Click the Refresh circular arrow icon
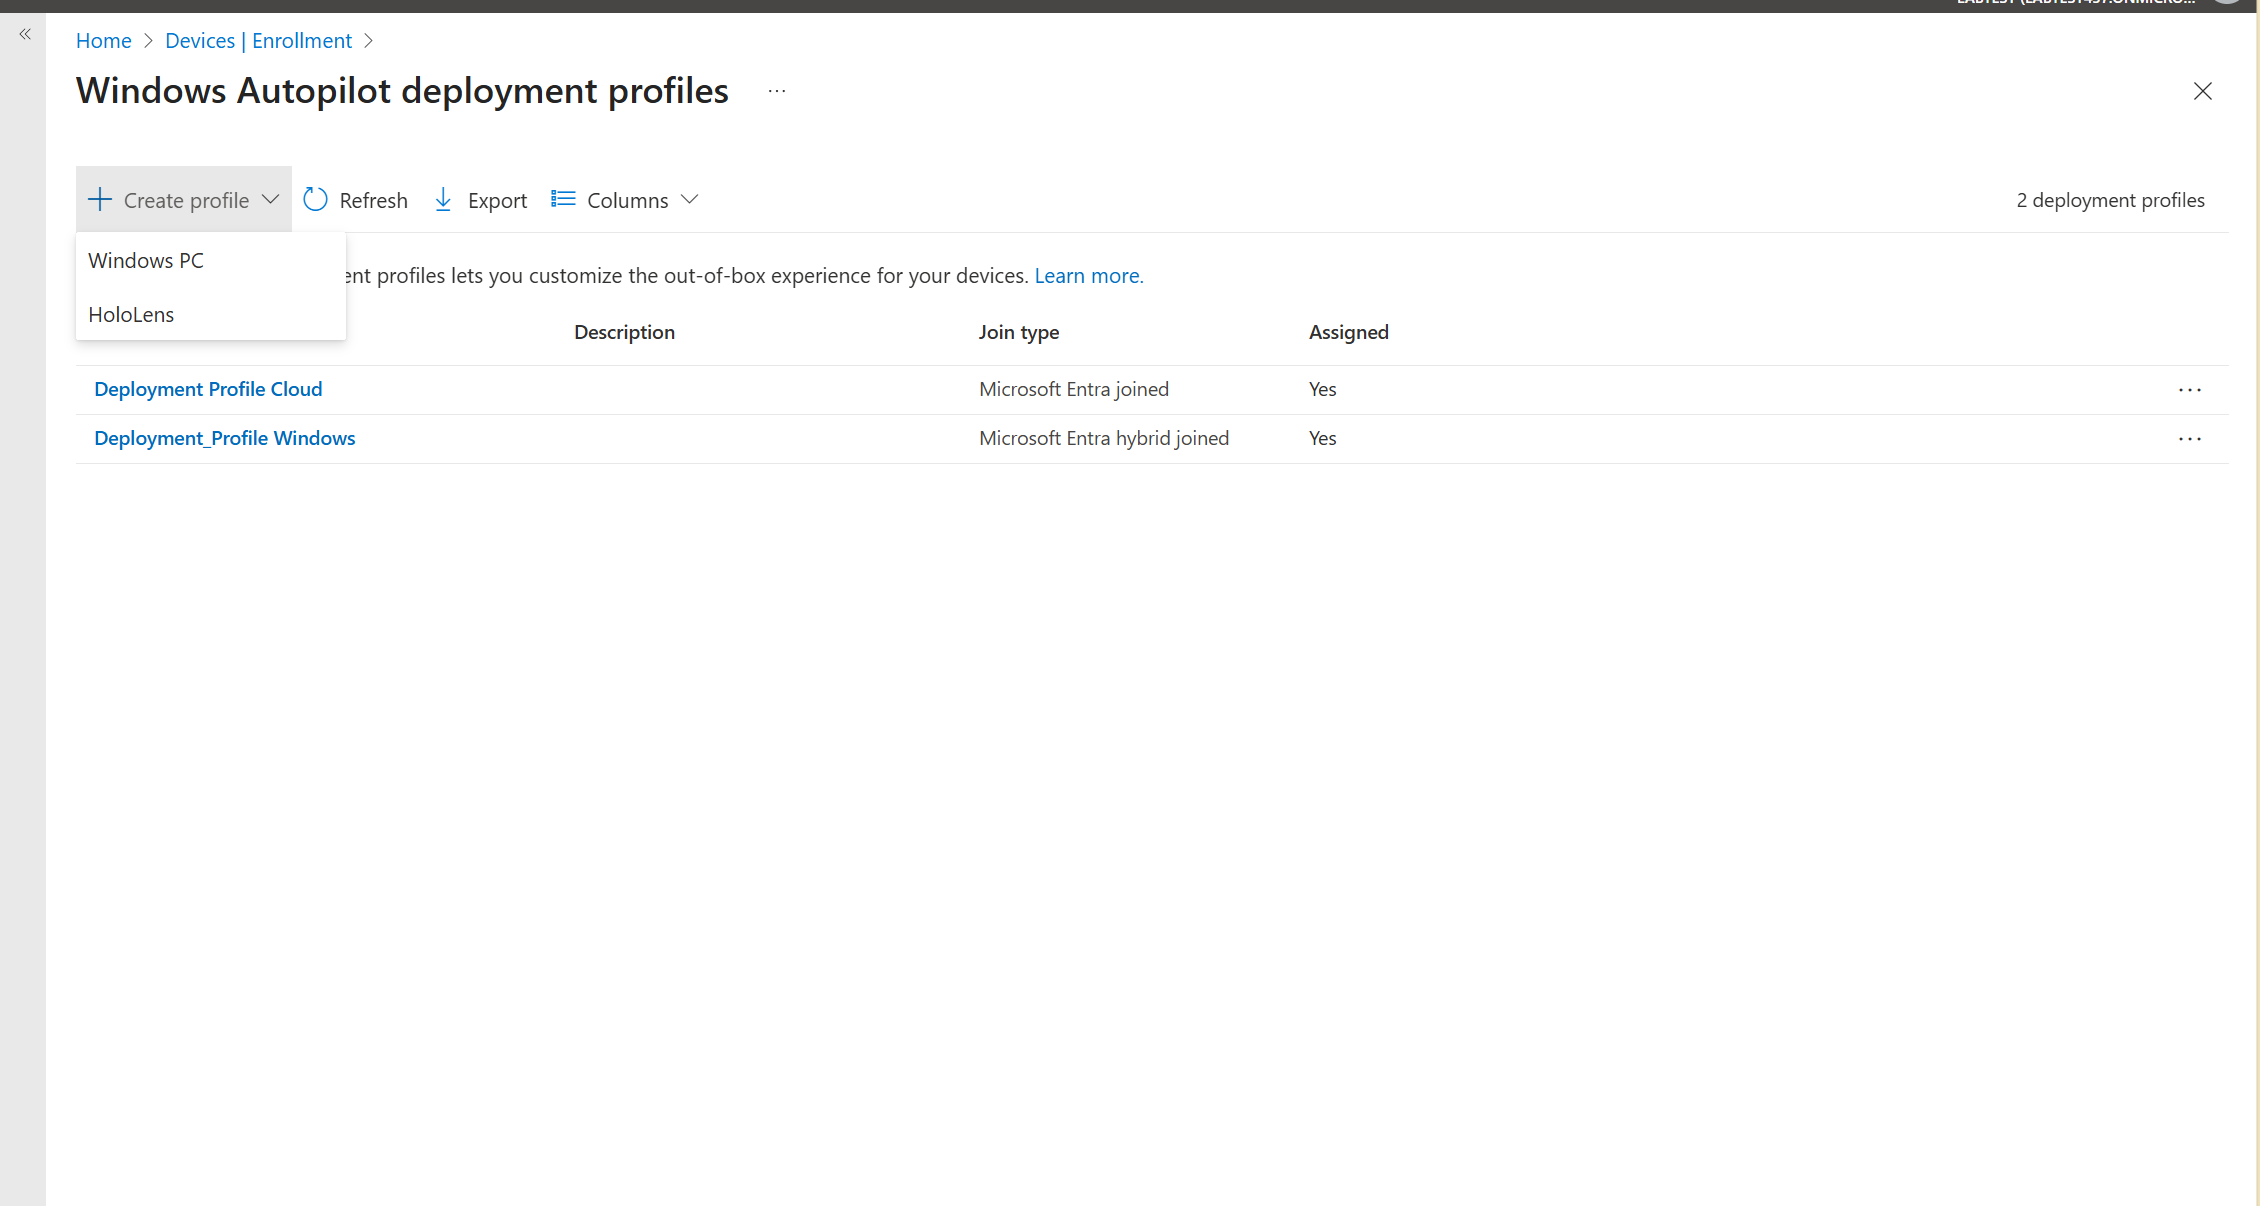The image size is (2260, 1206). 315,200
